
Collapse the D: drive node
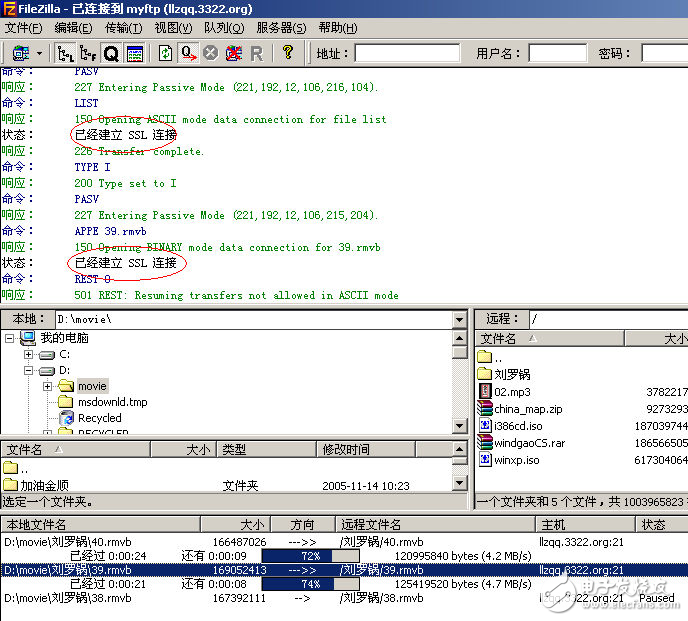coord(29,370)
